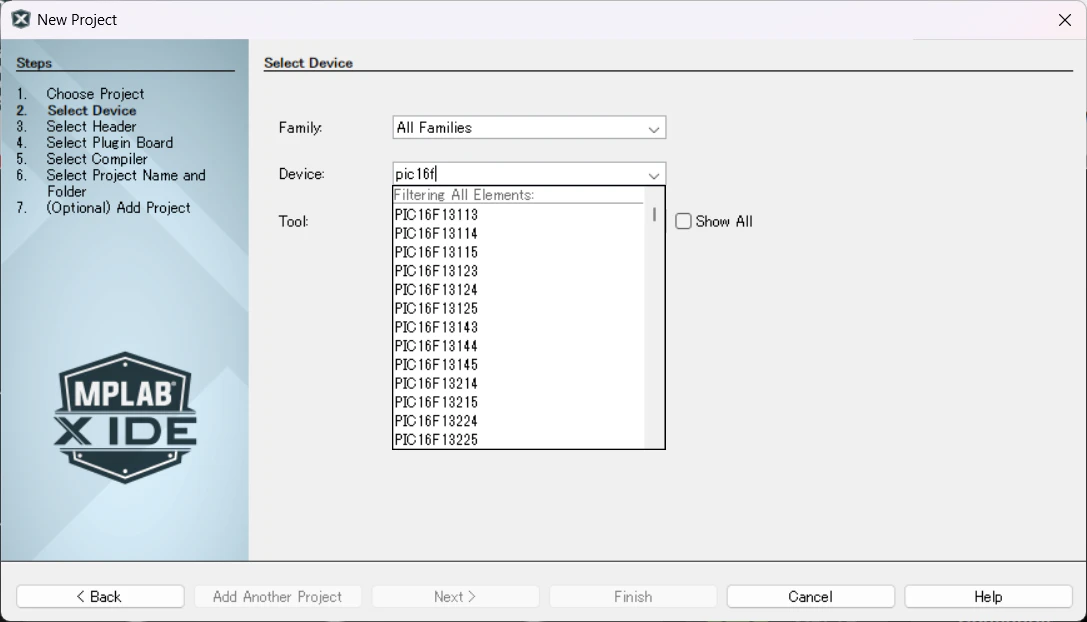This screenshot has width=1087, height=622.
Task: Pick PIC16F13145 from the filtered devices
Action: [x=519, y=365]
